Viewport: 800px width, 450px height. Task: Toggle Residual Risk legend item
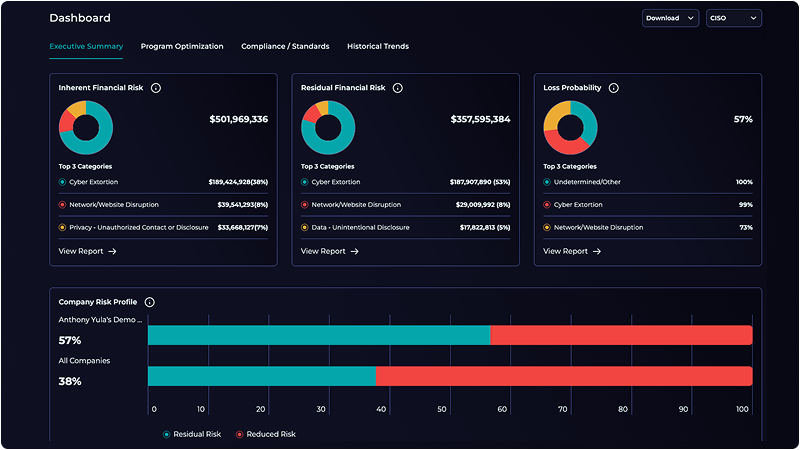192,434
